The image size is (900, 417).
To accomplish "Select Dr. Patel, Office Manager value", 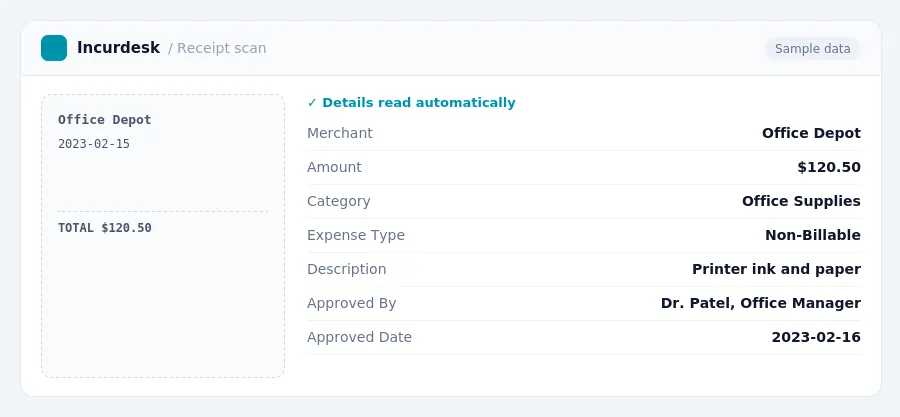I will pos(761,303).
